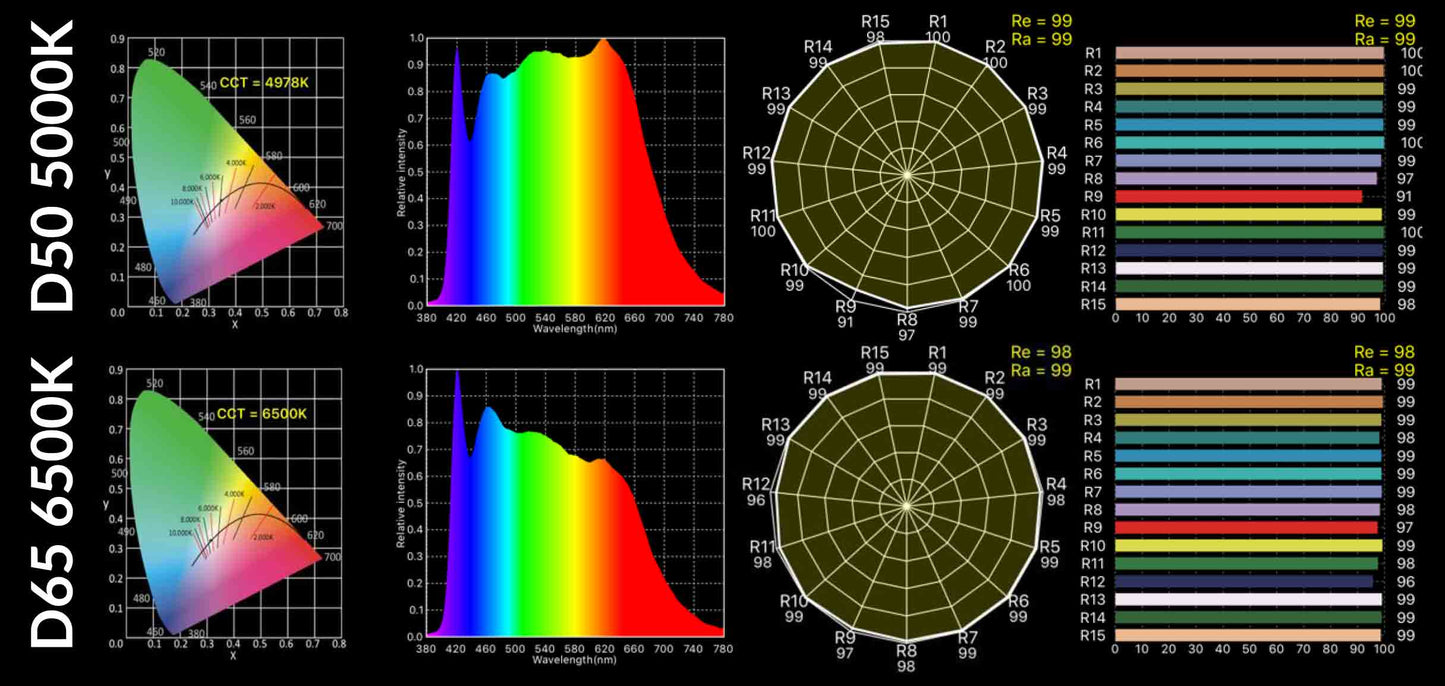This screenshot has width=1445, height=686.
Task: Select the yellow R10 bar in bottom bar chart
Action: (x=1248, y=545)
